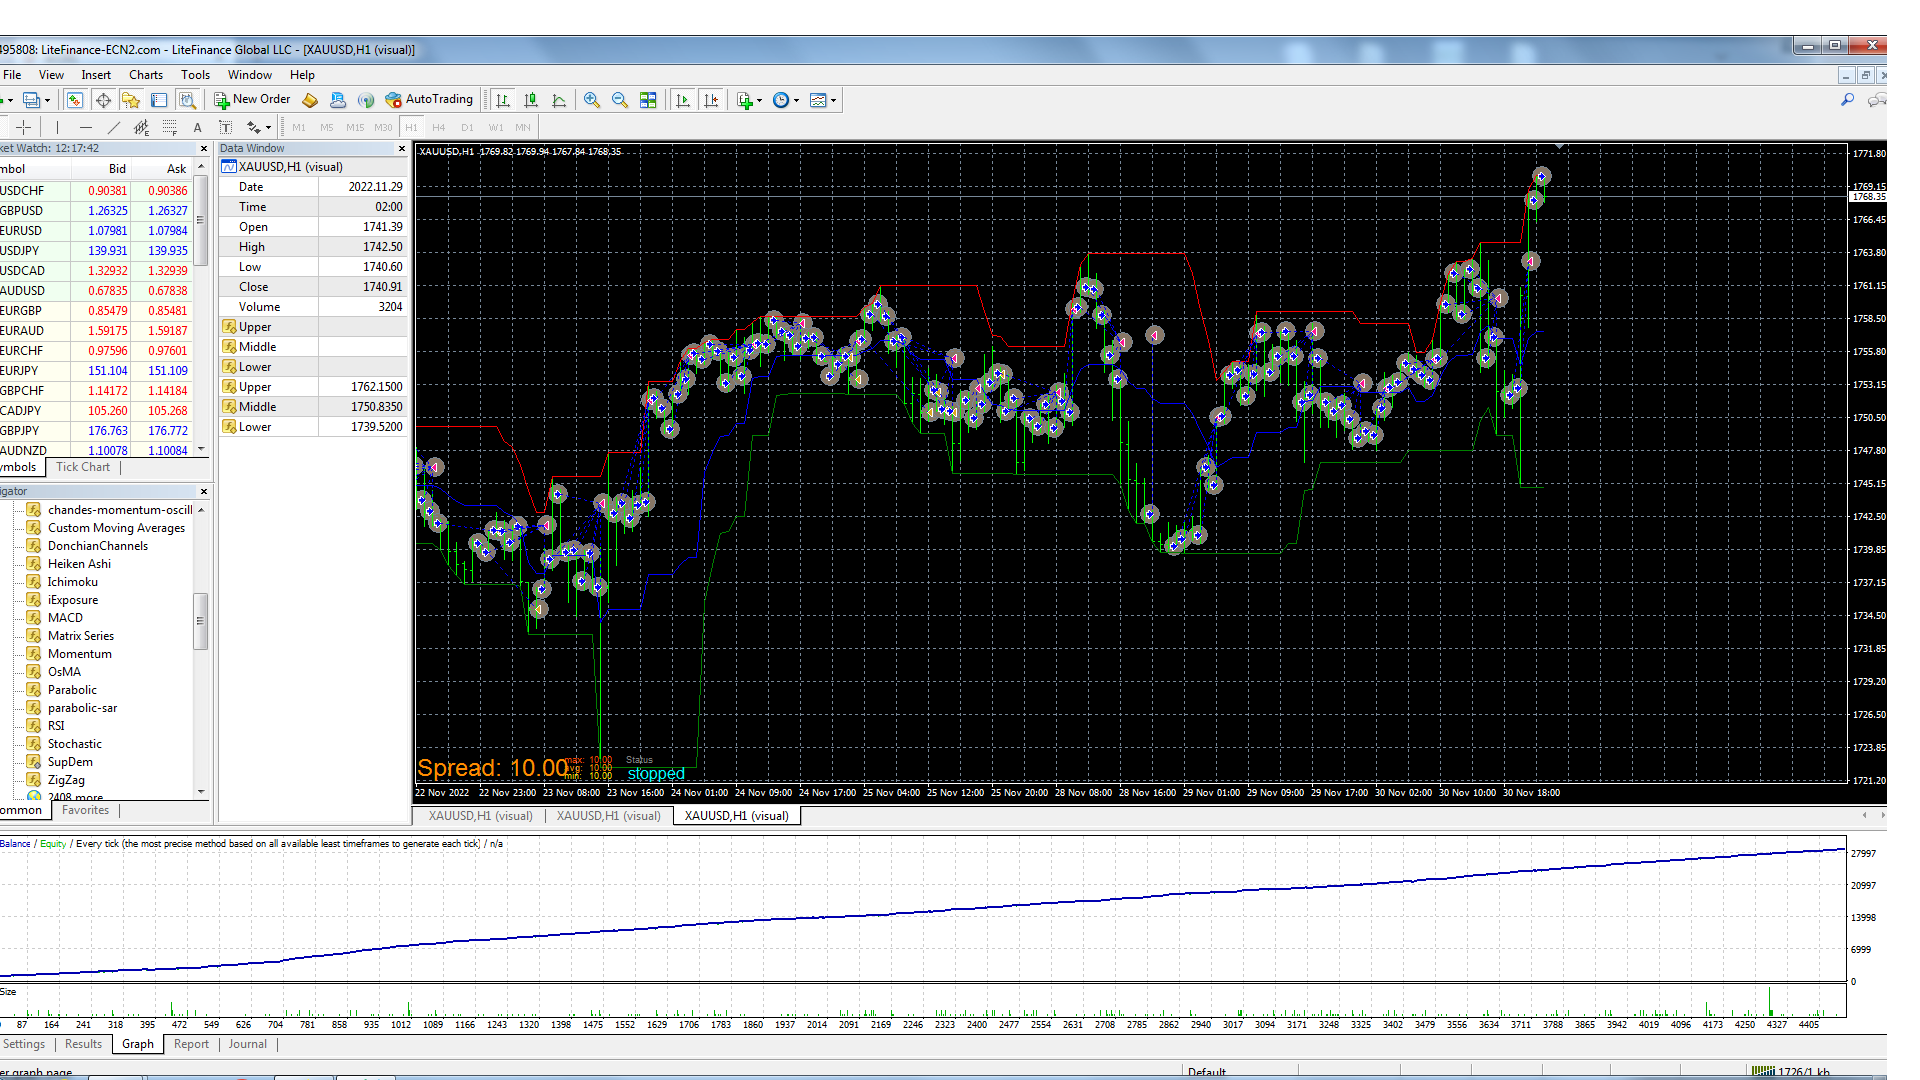Toggle the Navigator panel toolbar button
The width and height of the screenshot is (1920, 1080).
click(x=131, y=100)
